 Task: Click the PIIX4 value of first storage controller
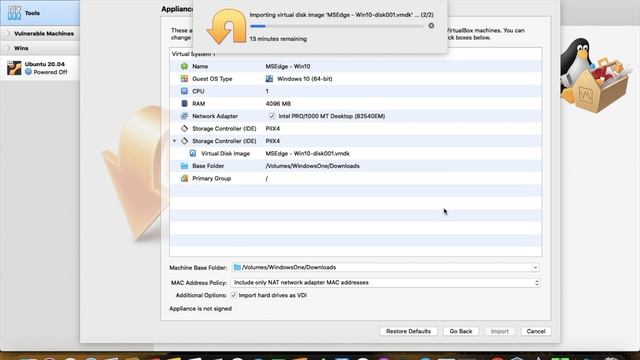point(273,129)
